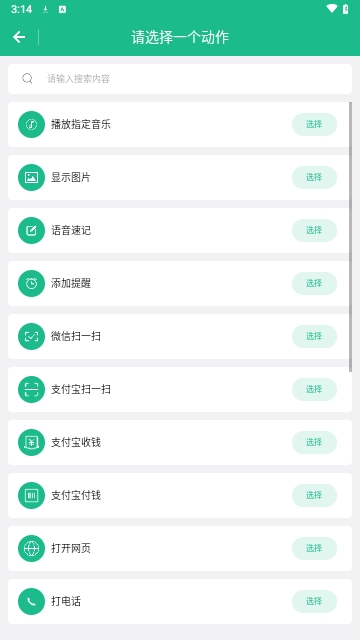
Task: Click the alarm clock icon for 添加提醒
Action: point(31,283)
